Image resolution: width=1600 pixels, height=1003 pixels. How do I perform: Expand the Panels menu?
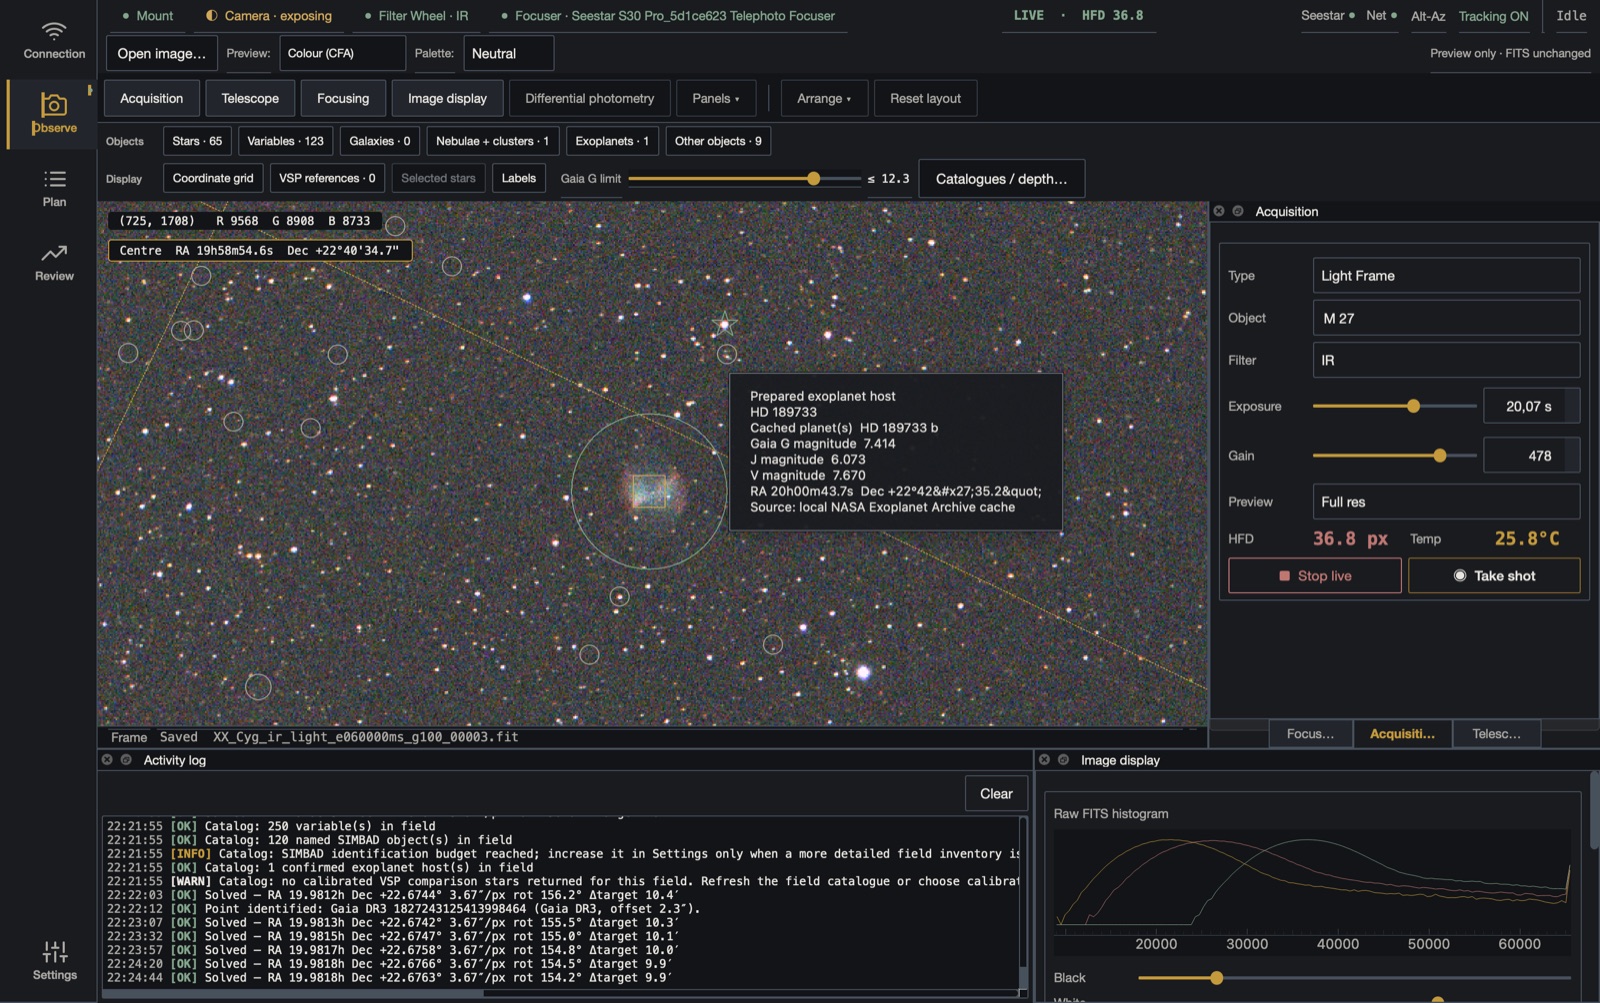pyautogui.click(x=716, y=98)
